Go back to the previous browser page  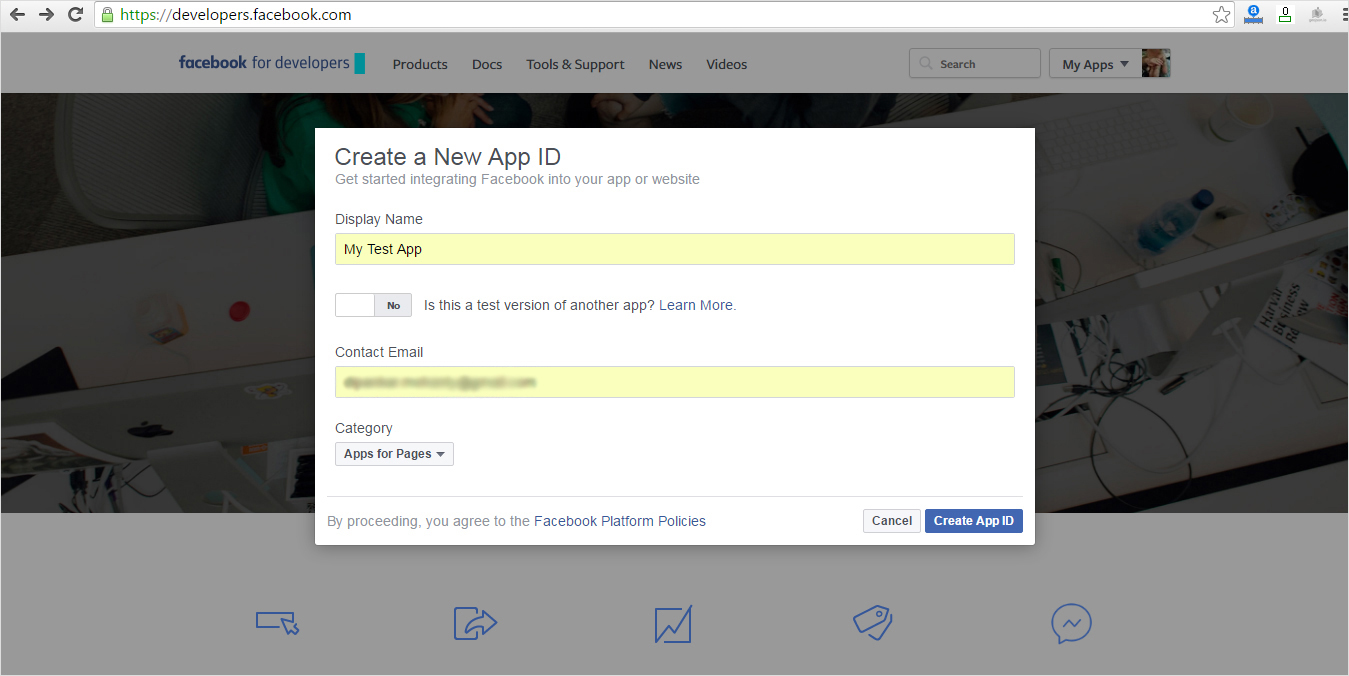click(x=17, y=15)
